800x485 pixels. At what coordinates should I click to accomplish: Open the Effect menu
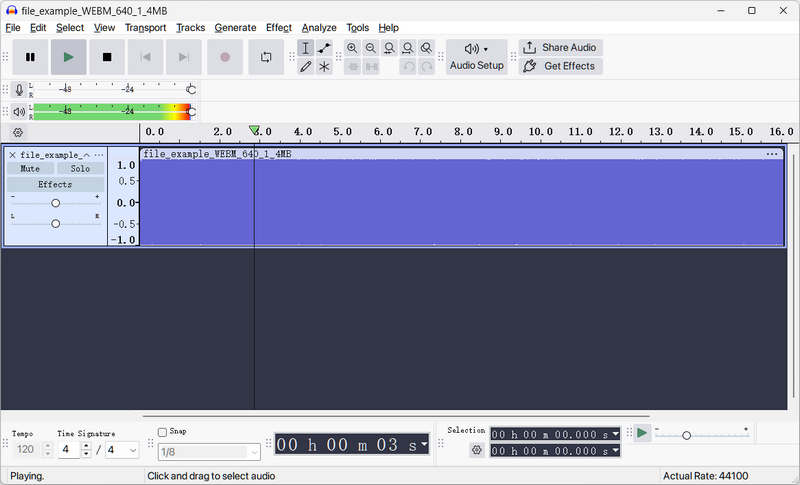(x=279, y=28)
